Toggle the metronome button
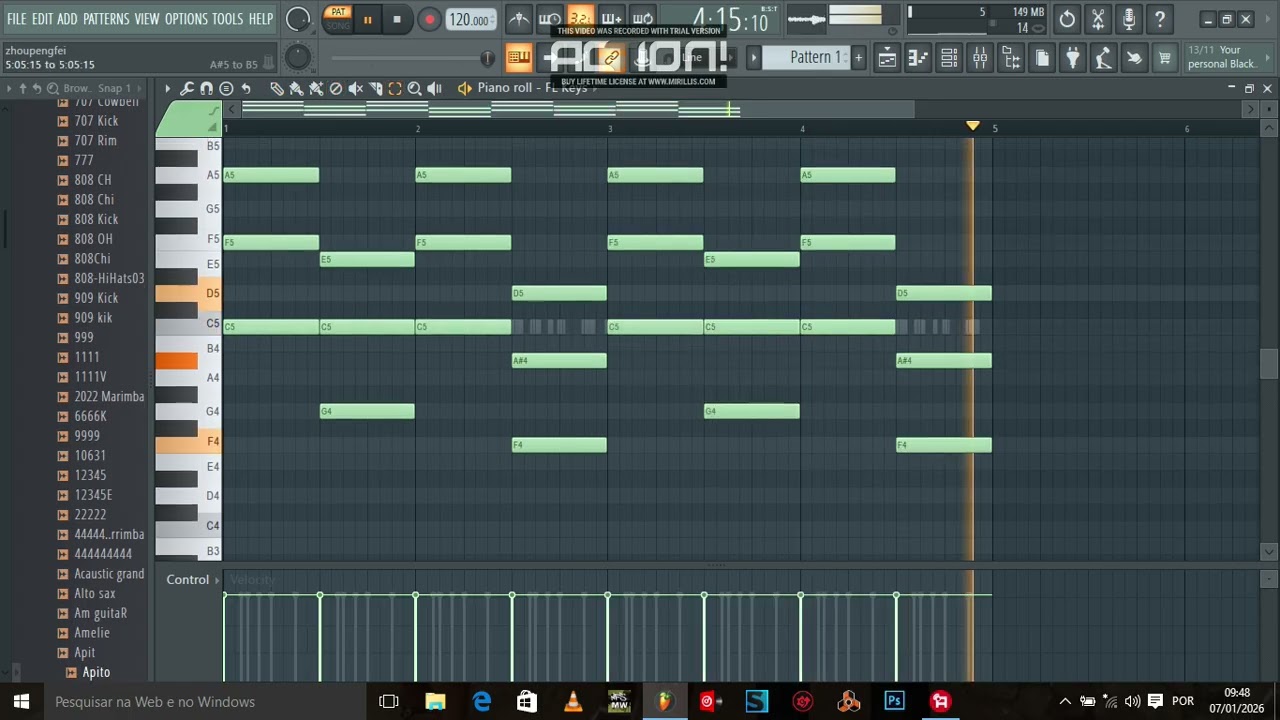This screenshot has height=720, width=1280. (x=519, y=19)
